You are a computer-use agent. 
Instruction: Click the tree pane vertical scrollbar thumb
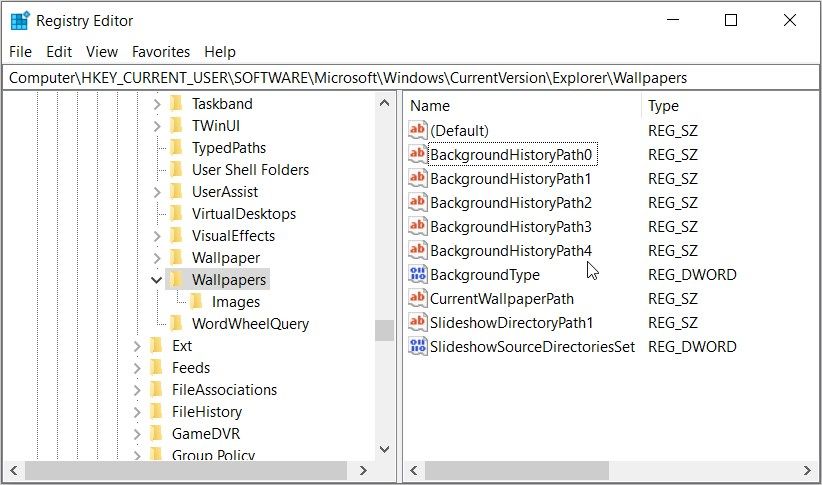click(x=384, y=330)
